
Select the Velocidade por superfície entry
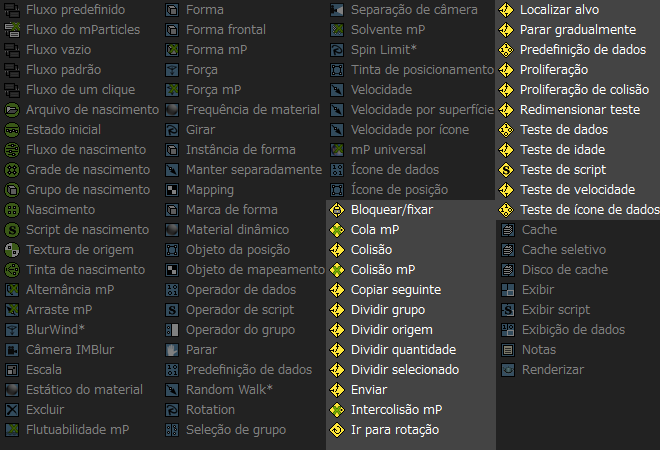click(x=422, y=110)
